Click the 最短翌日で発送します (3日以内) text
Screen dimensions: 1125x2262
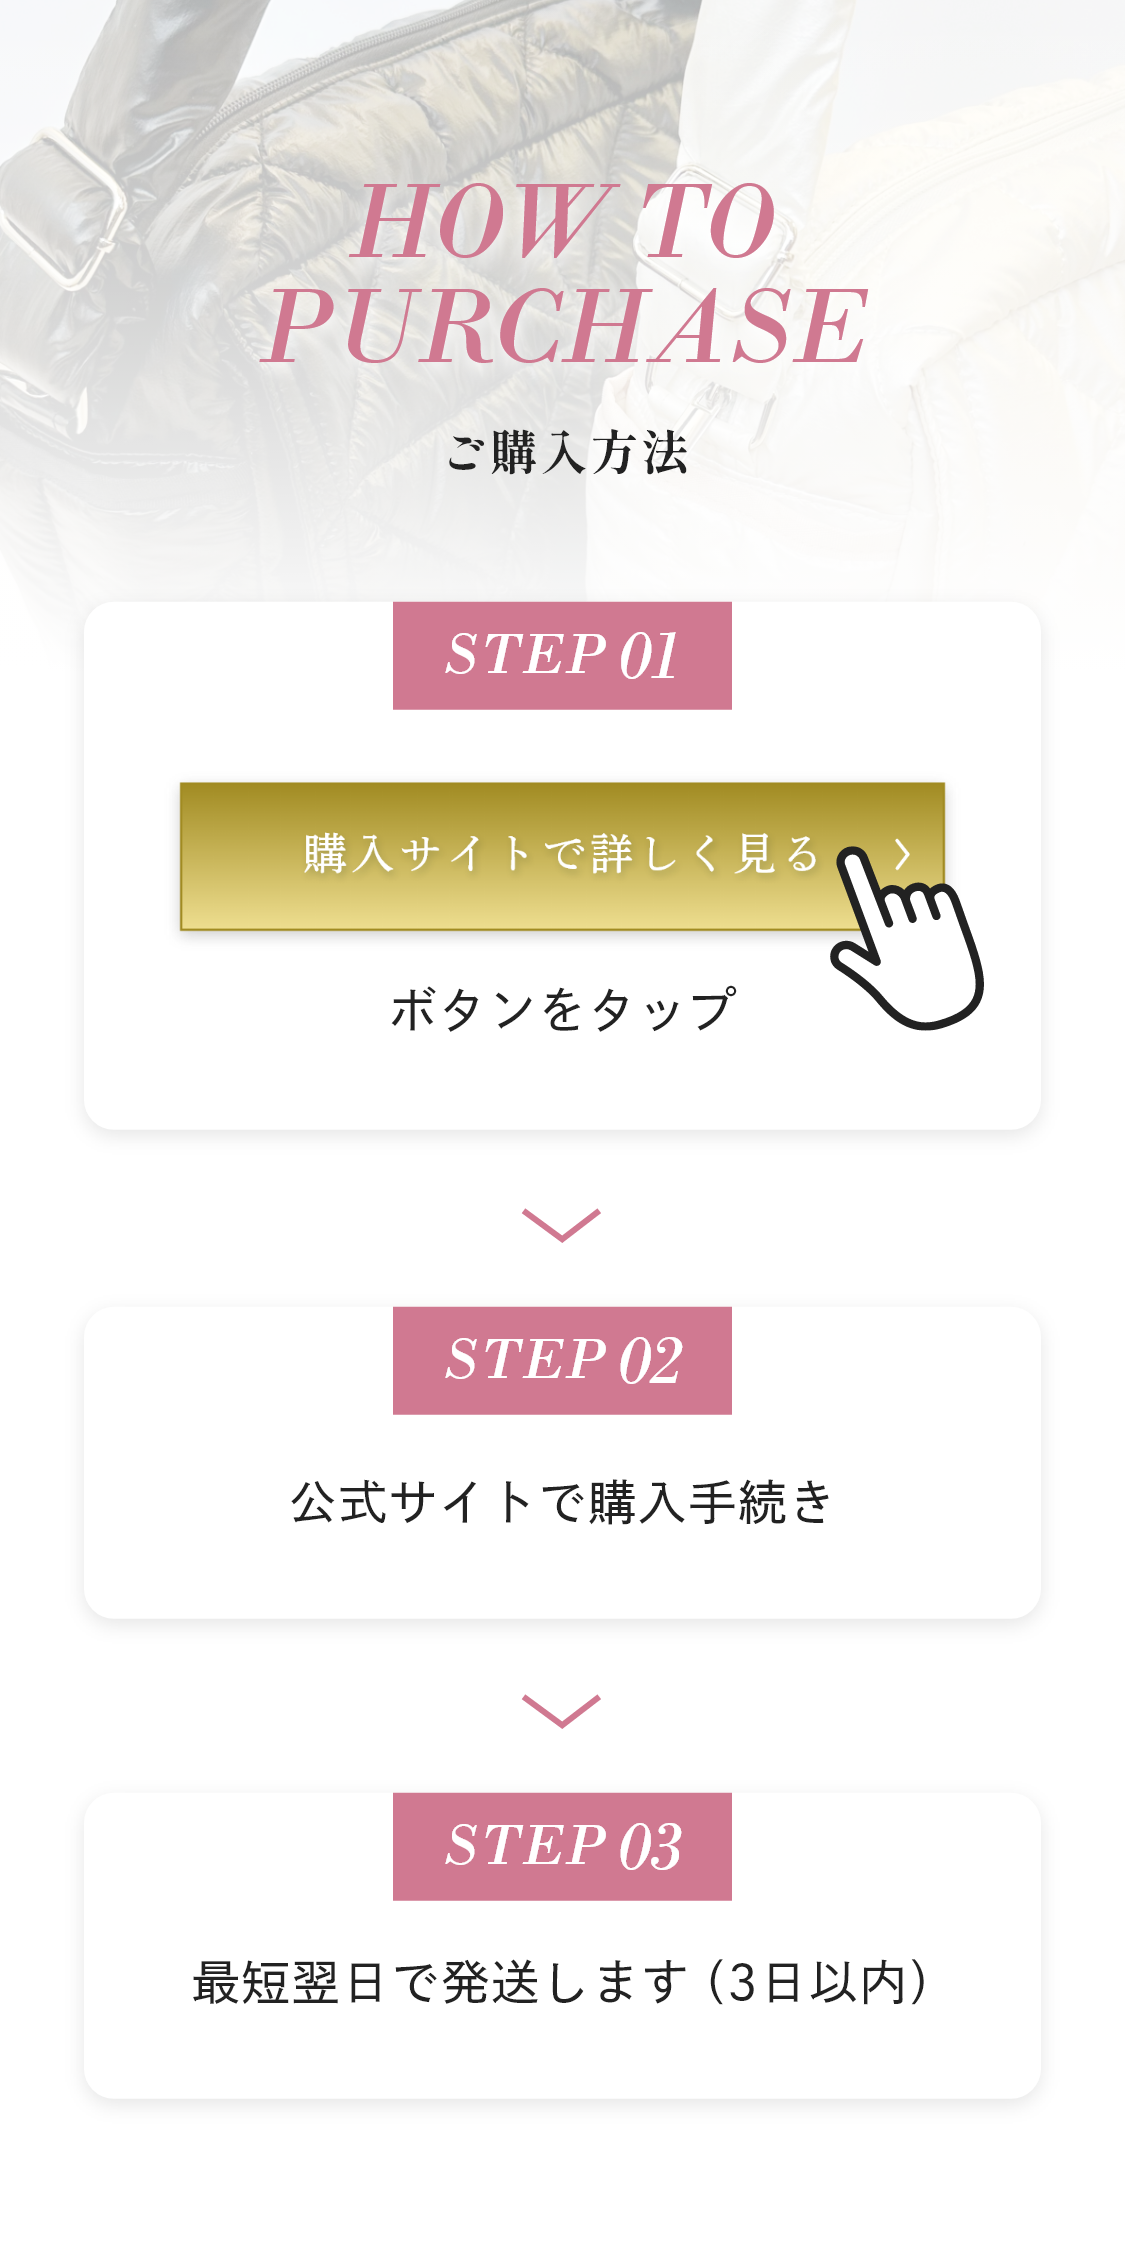(x=562, y=1982)
